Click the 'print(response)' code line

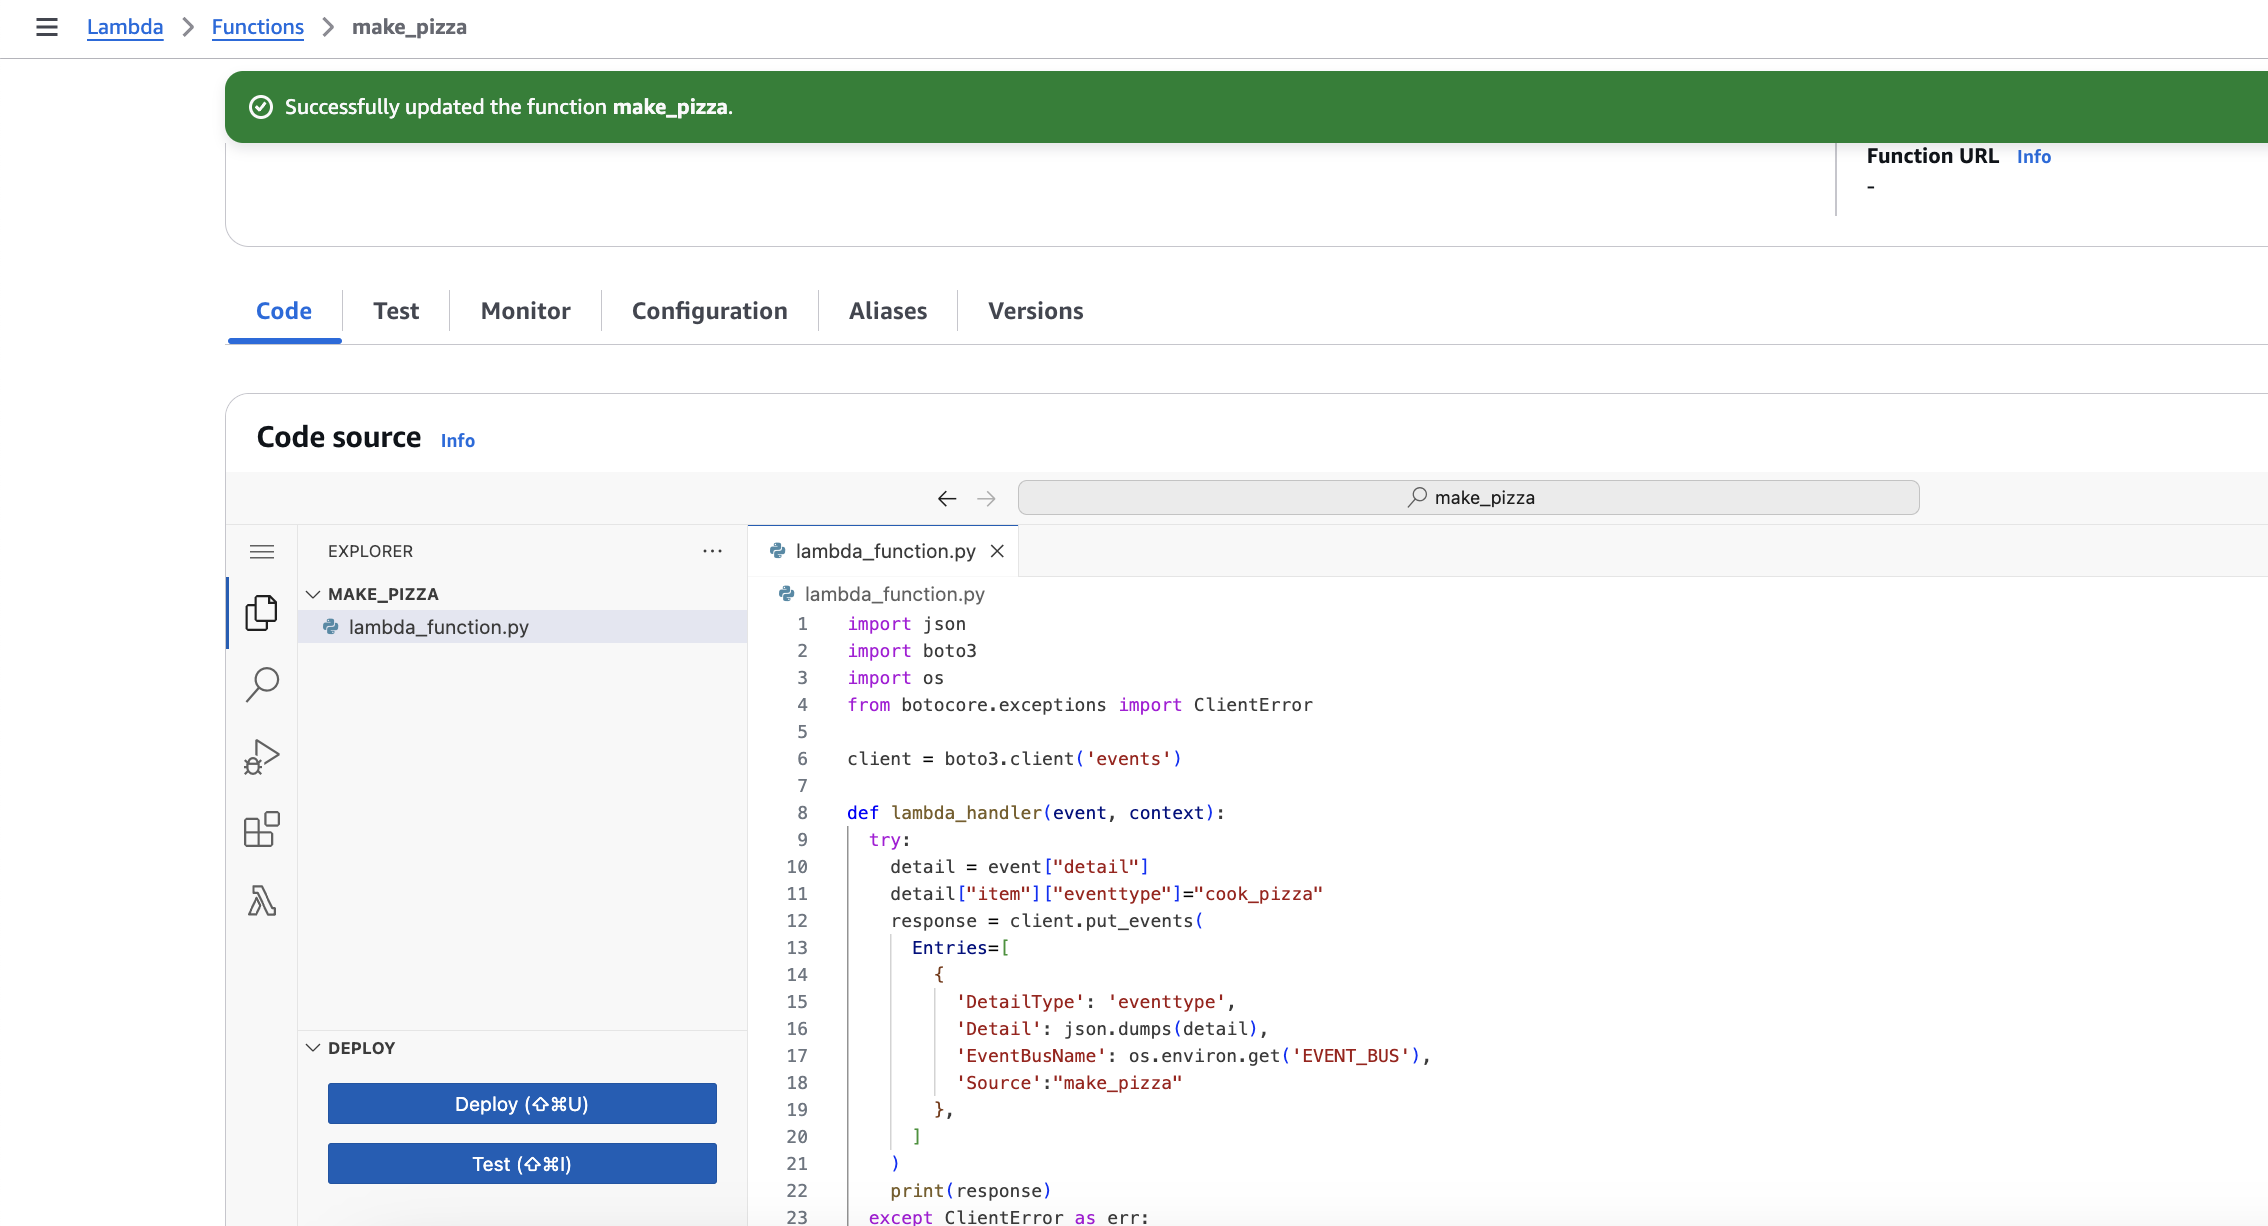pos(970,1191)
